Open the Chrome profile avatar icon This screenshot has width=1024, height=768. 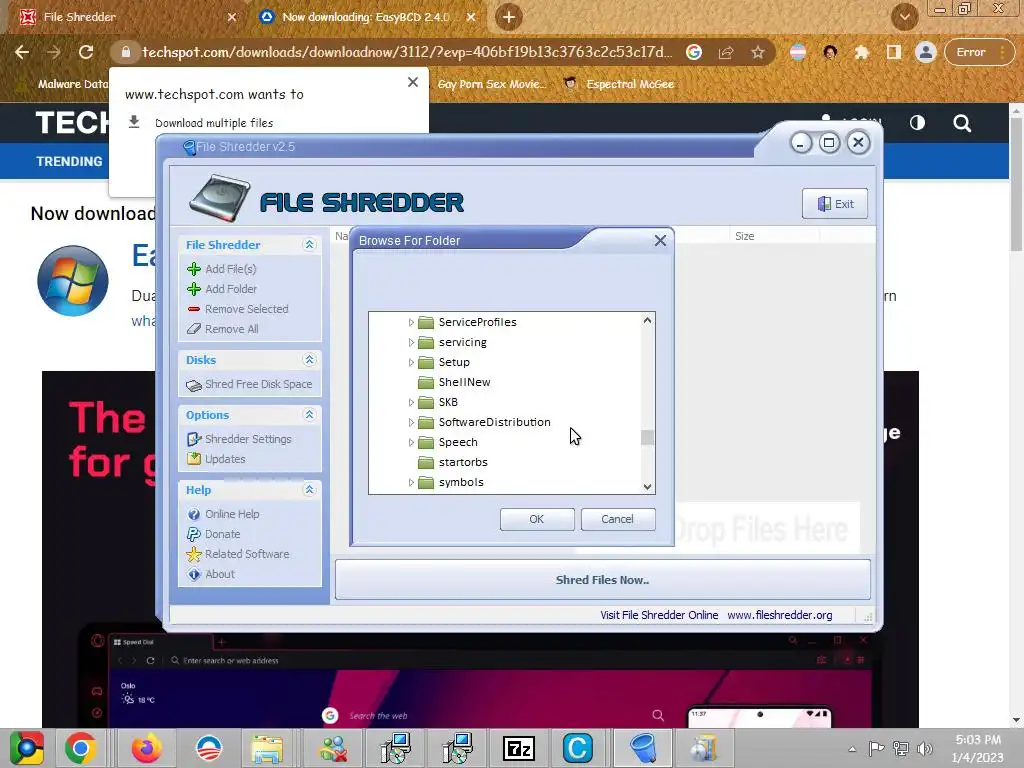point(925,52)
